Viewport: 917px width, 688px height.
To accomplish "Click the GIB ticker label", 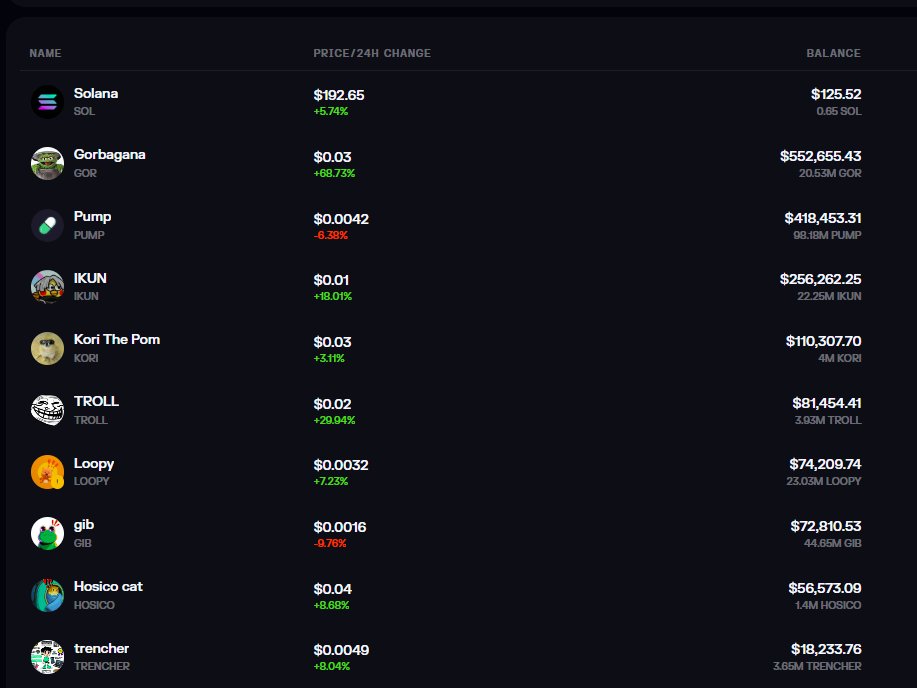I will (x=82, y=543).
